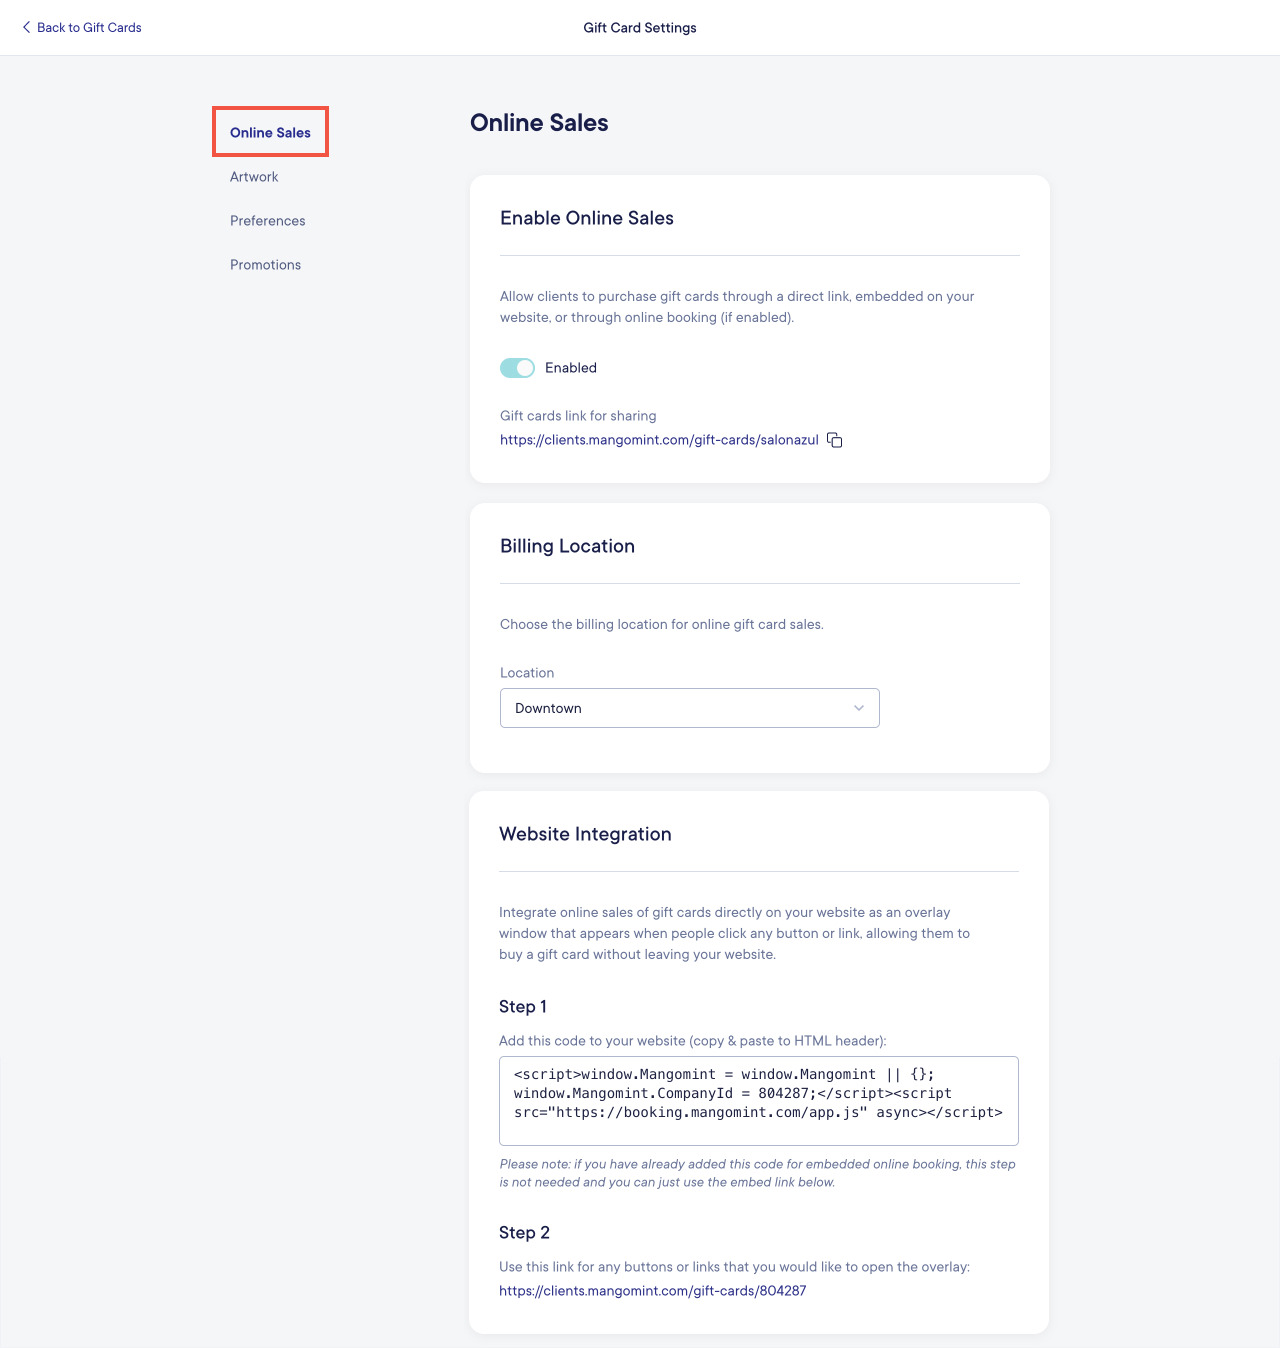Open the salonazul gift cards sharing link
This screenshot has height=1348, width=1280.
[659, 440]
